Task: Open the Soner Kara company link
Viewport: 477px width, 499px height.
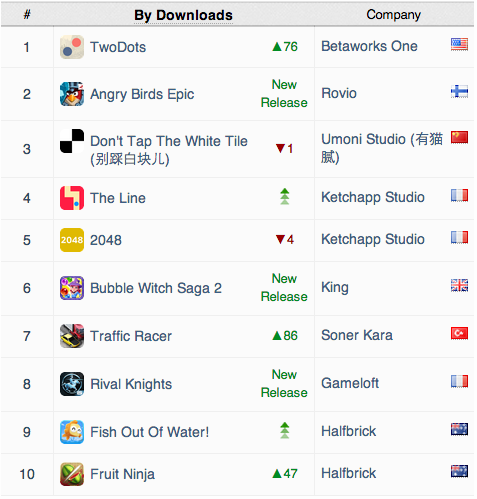Action: [x=357, y=335]
